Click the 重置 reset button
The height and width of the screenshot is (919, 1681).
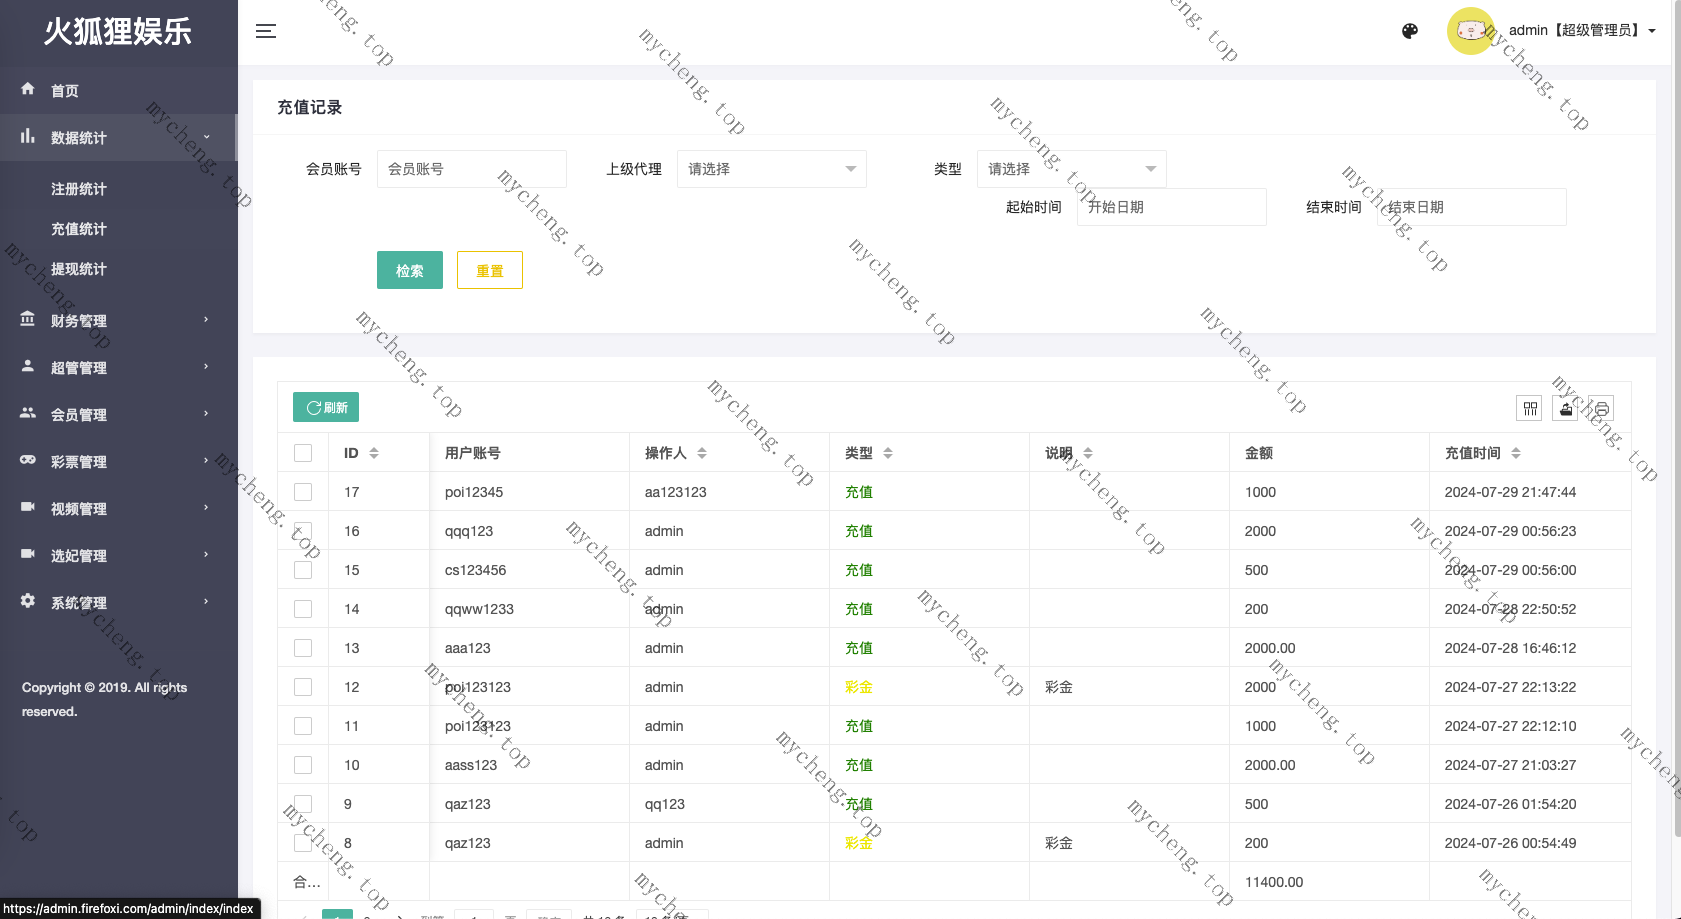point(490,270)
